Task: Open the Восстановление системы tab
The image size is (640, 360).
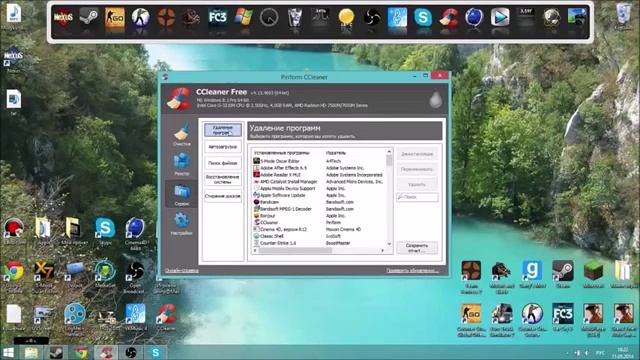Action: (222, 180)
